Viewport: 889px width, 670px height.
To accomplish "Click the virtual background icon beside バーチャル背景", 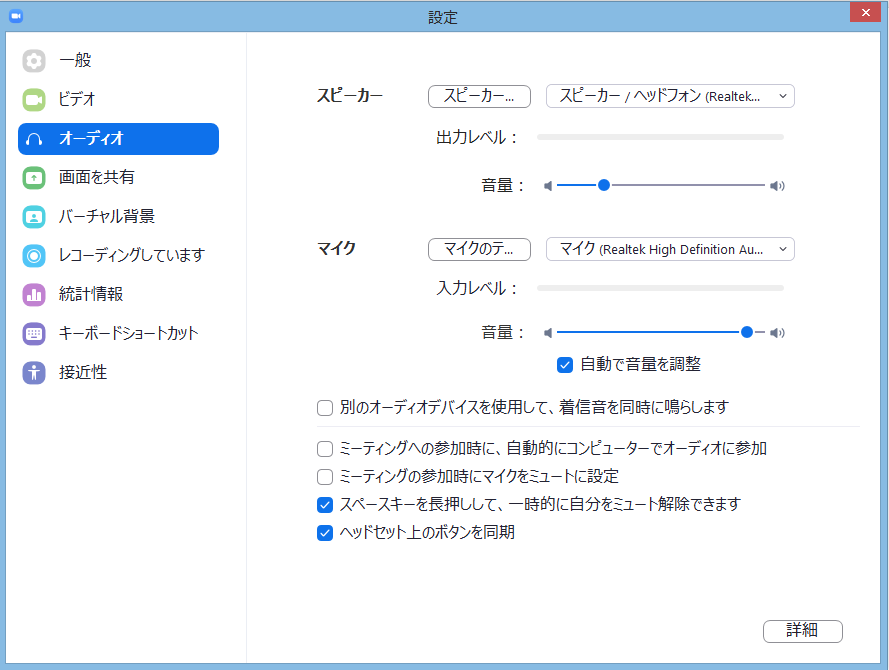I will click(34, 217).
